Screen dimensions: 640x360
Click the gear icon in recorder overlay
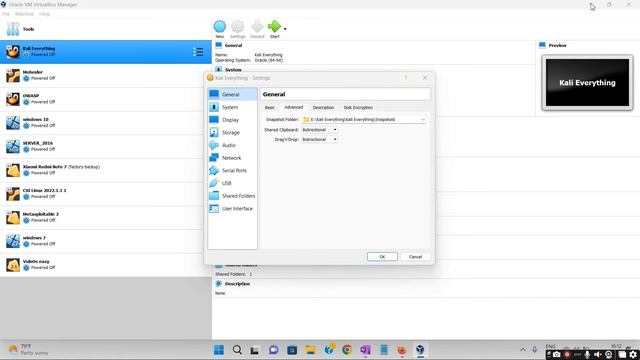pyautogui.click(x=633, y=355)
